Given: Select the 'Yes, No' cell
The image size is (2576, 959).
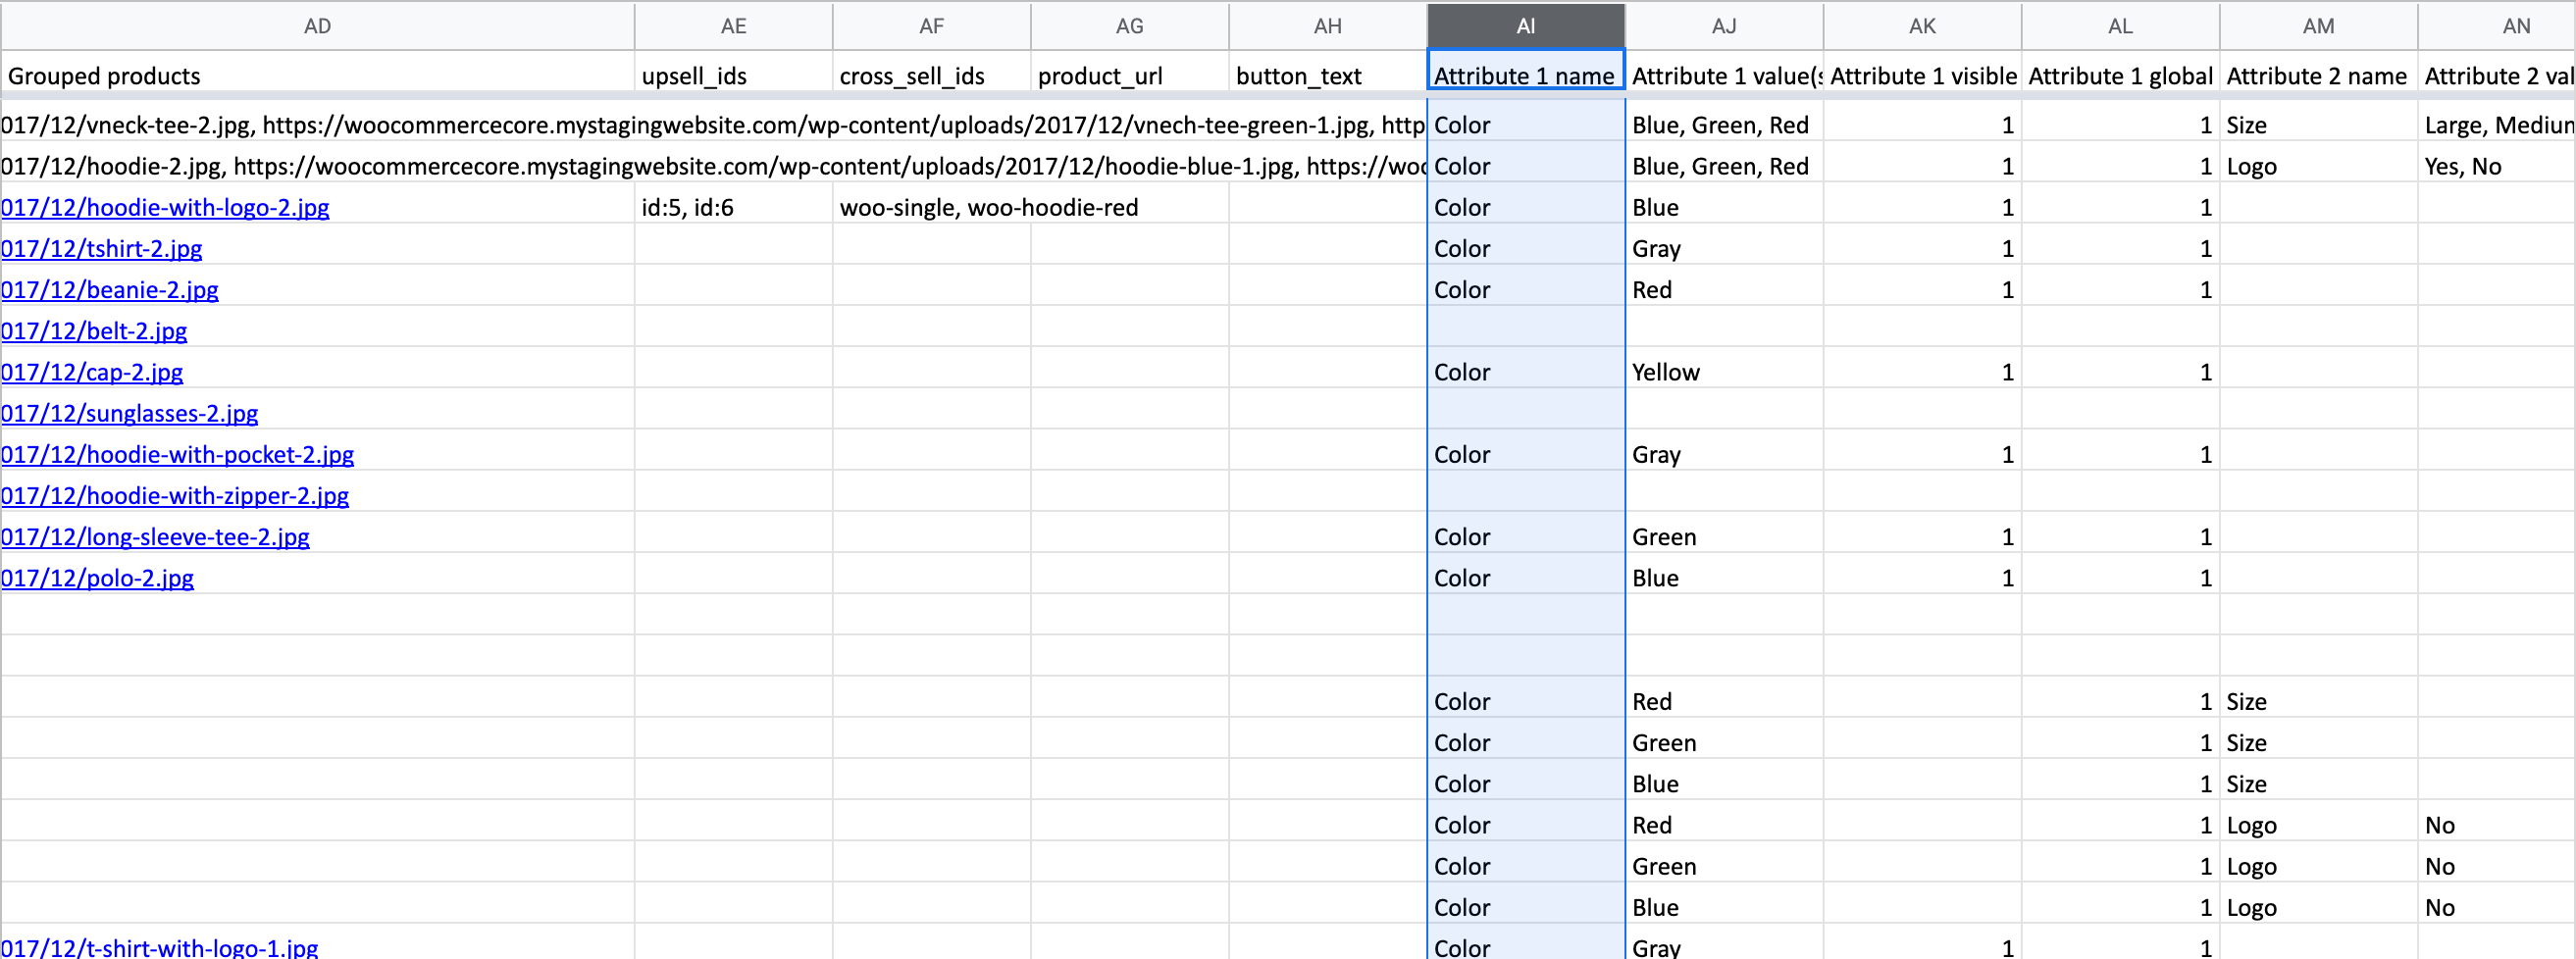Looking at the screenshot, I should click(x=2496, y=166).
